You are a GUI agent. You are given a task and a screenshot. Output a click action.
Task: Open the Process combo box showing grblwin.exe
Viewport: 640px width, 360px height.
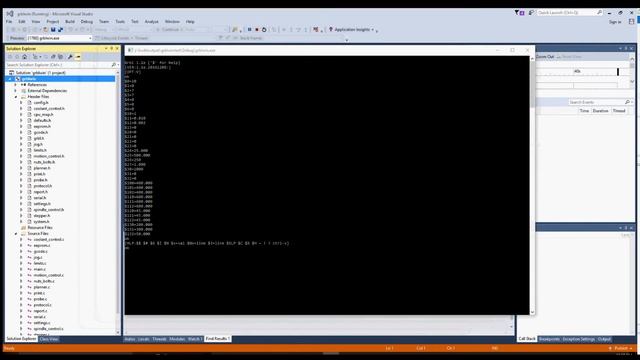60,38
